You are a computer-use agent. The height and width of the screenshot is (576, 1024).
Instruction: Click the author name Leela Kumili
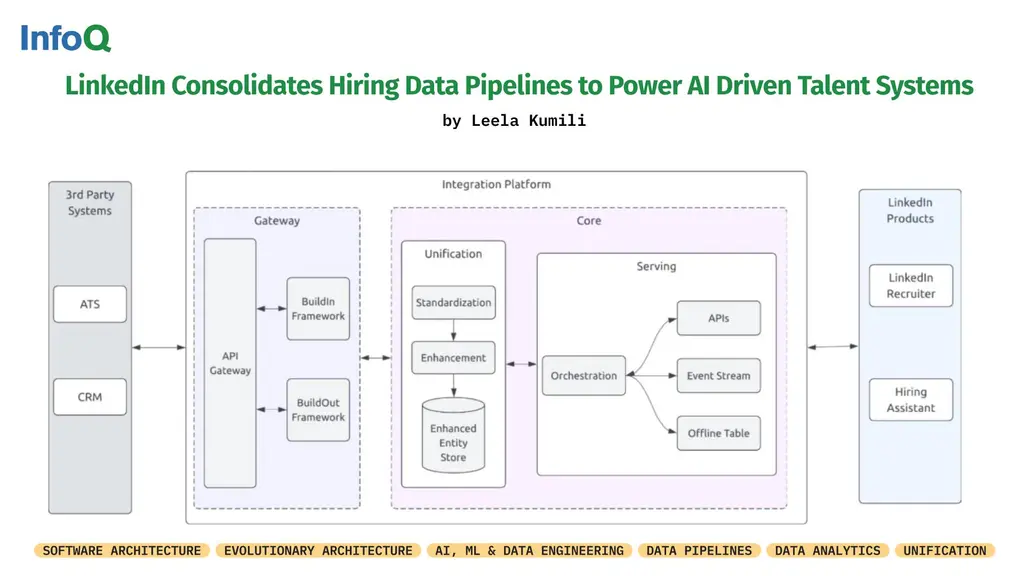(528, 121)
